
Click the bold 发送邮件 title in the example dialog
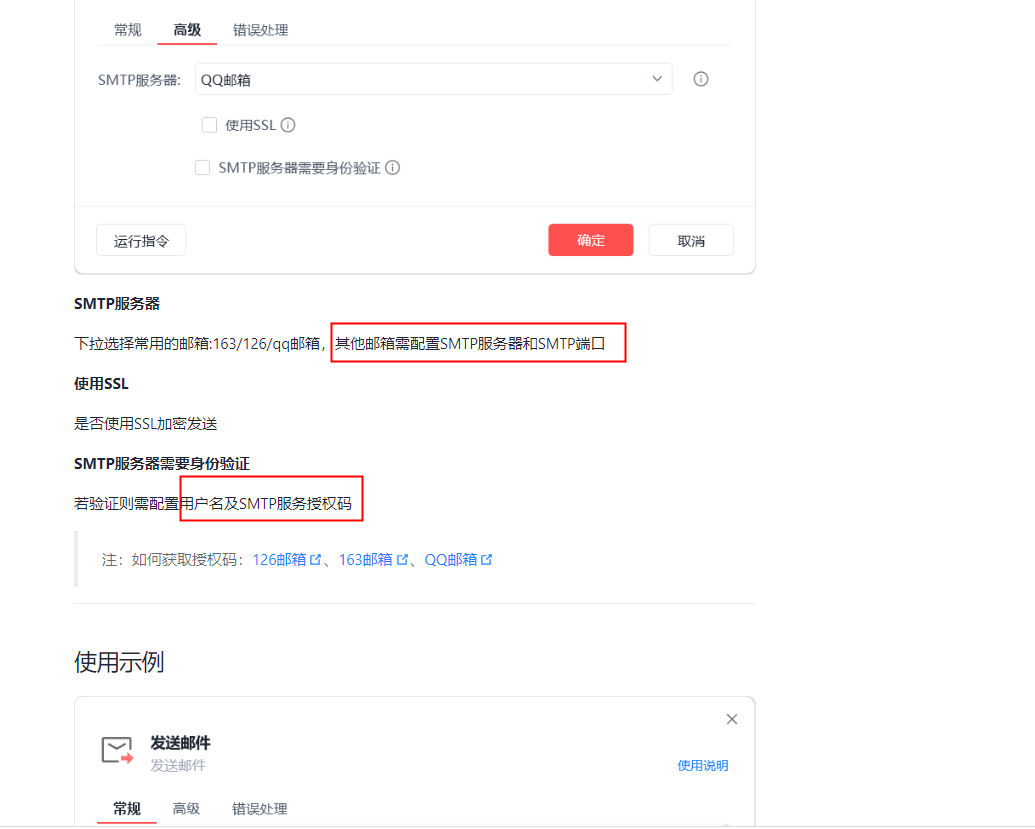[180, 743]
